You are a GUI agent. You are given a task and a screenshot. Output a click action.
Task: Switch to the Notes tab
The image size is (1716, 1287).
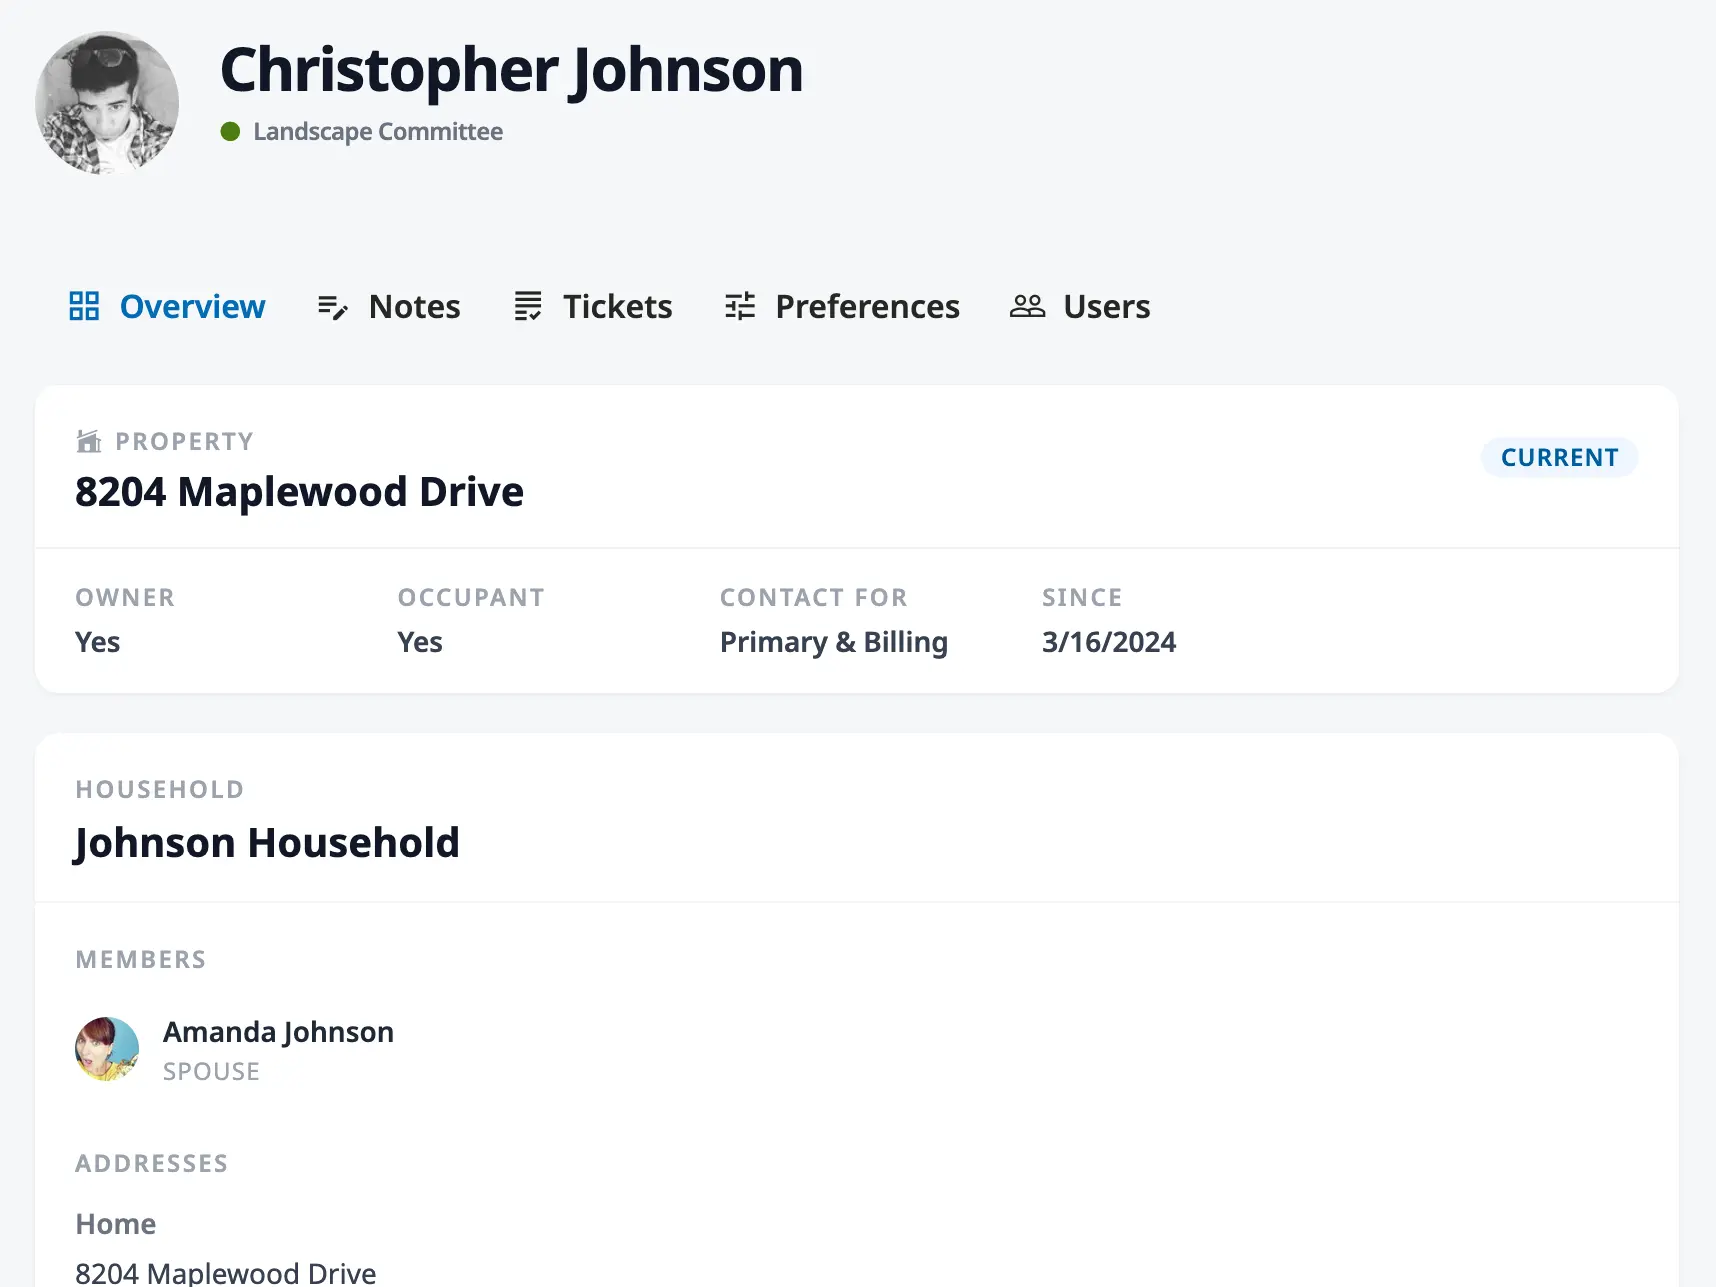pyautogui.click(x=413, y=307)
